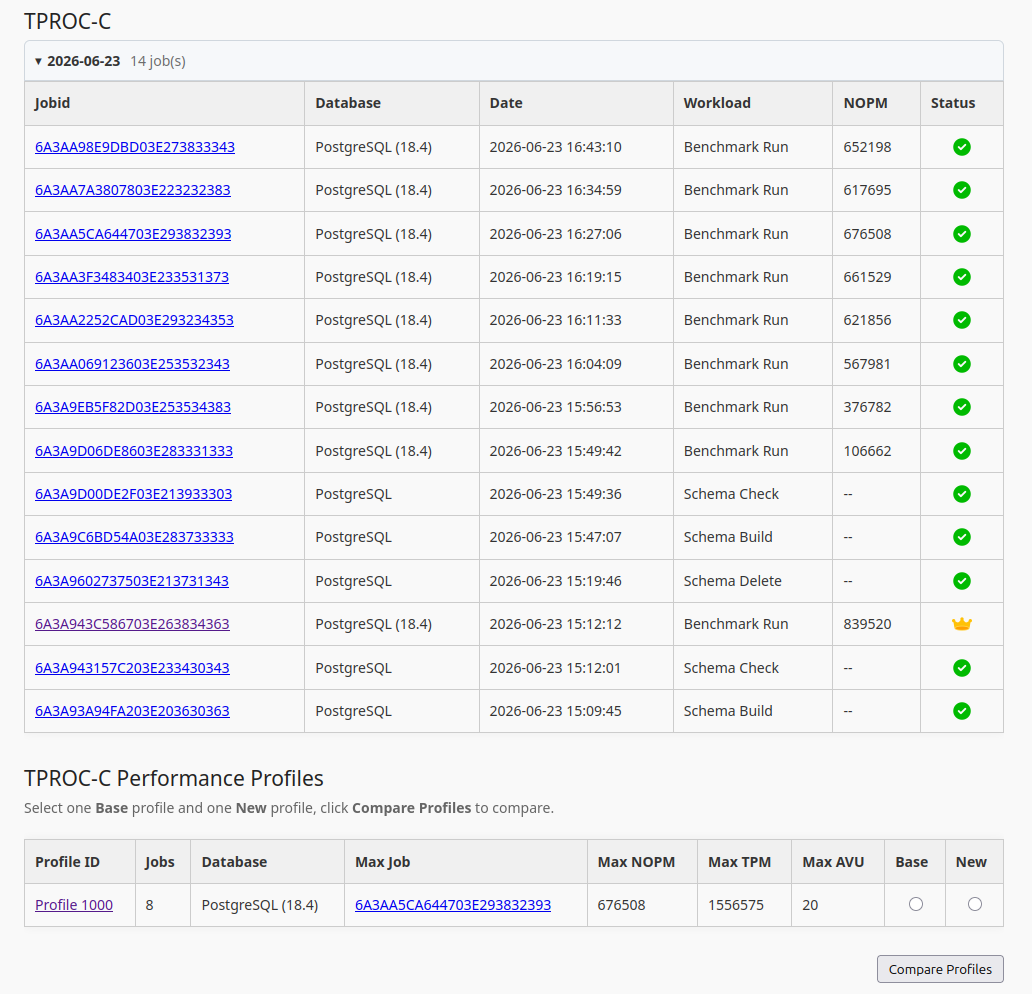Screen dimensions: 1032x994
Task: Click crown icon for NOPM 839520 job
Action: coord(962,624)
